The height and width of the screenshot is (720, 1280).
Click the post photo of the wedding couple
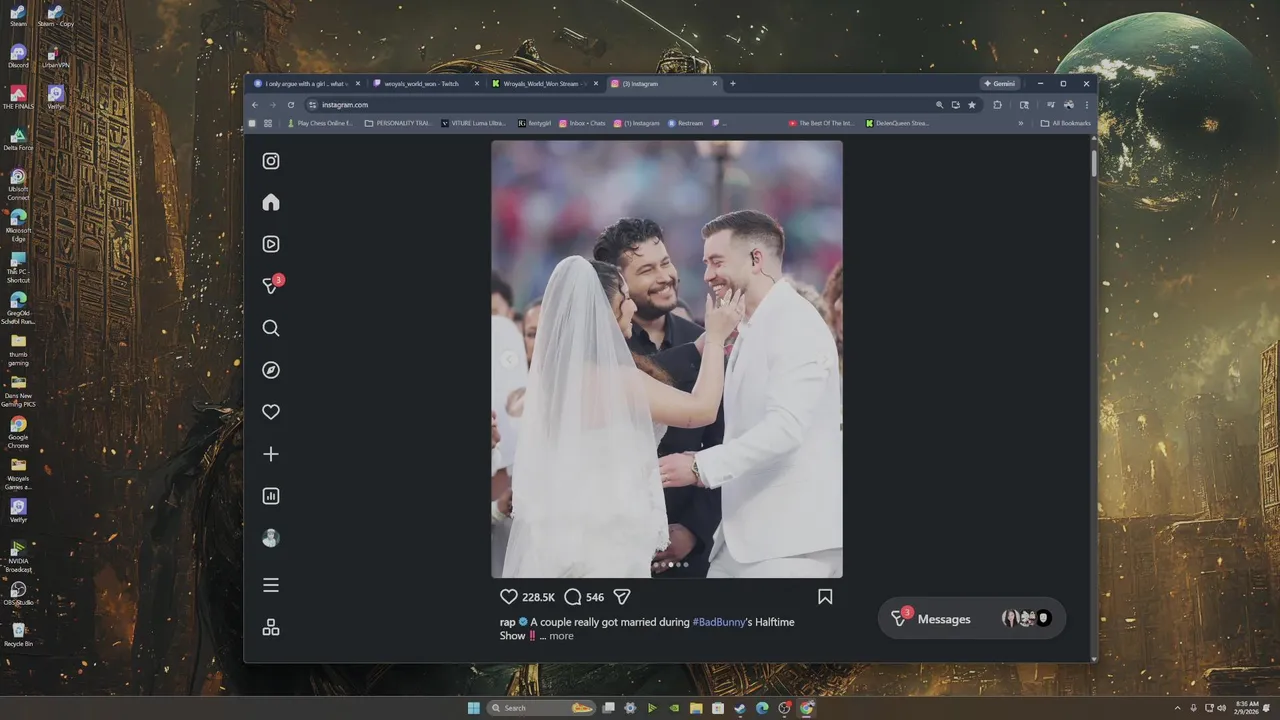click(x=667, y=359)
